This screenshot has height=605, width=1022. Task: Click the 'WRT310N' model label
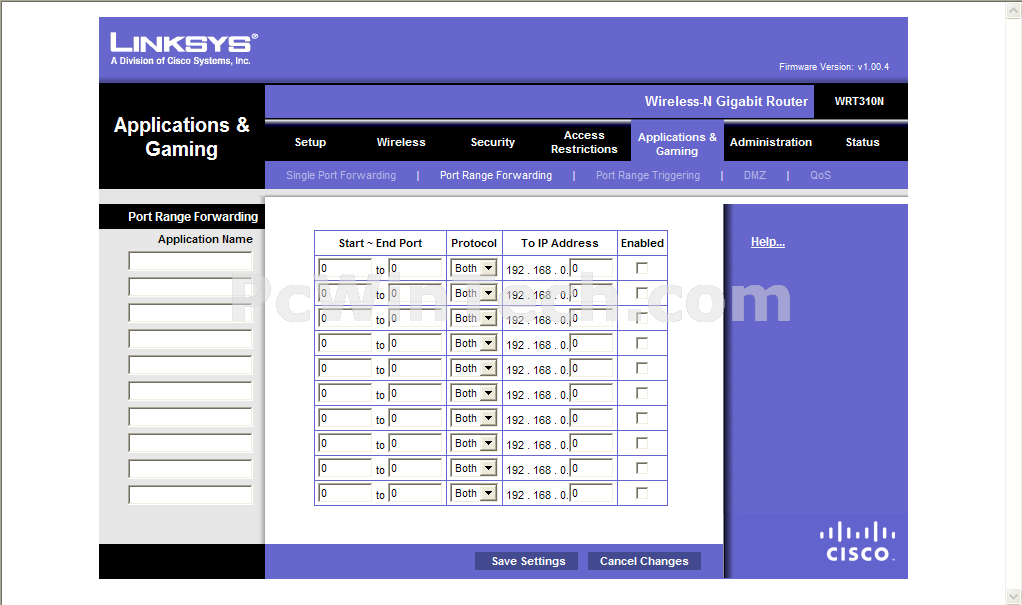coord(859,101)
